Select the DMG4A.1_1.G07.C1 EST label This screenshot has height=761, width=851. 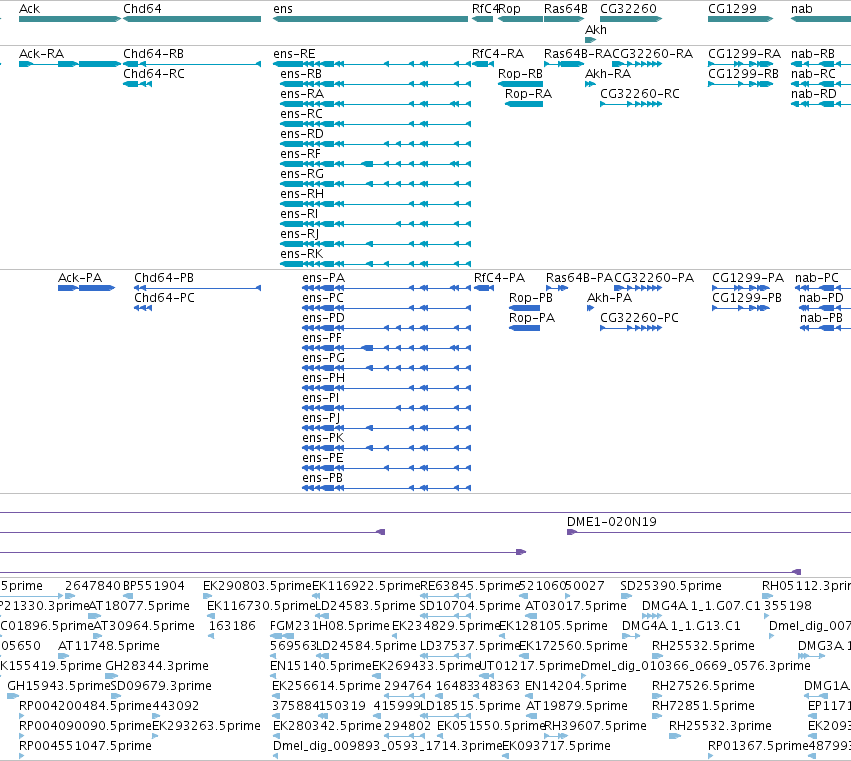click(701, 606)
